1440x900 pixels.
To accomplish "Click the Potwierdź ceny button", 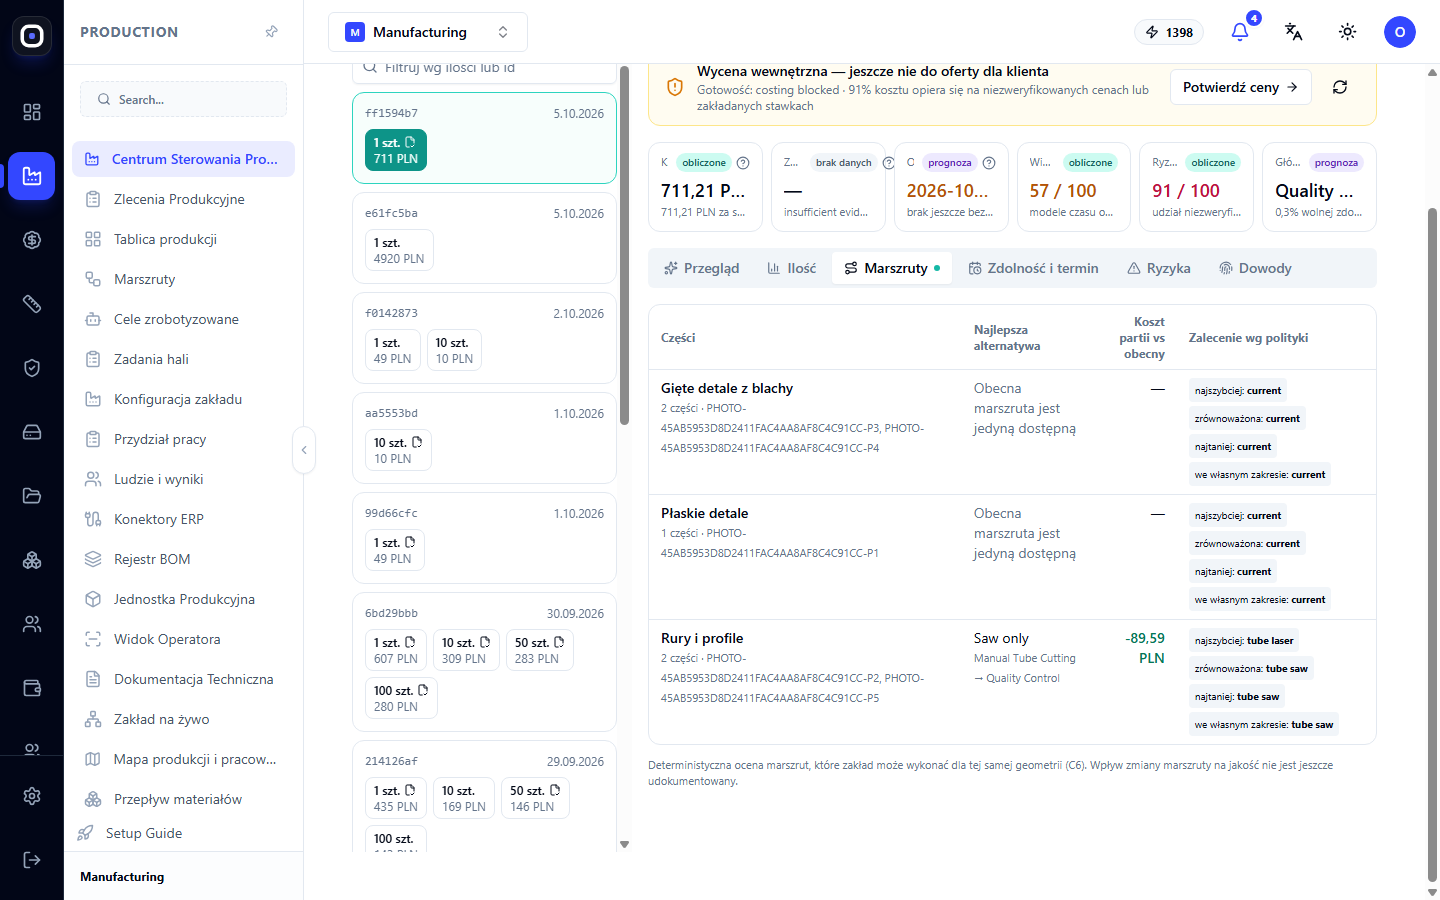I will pos(1240,87).
